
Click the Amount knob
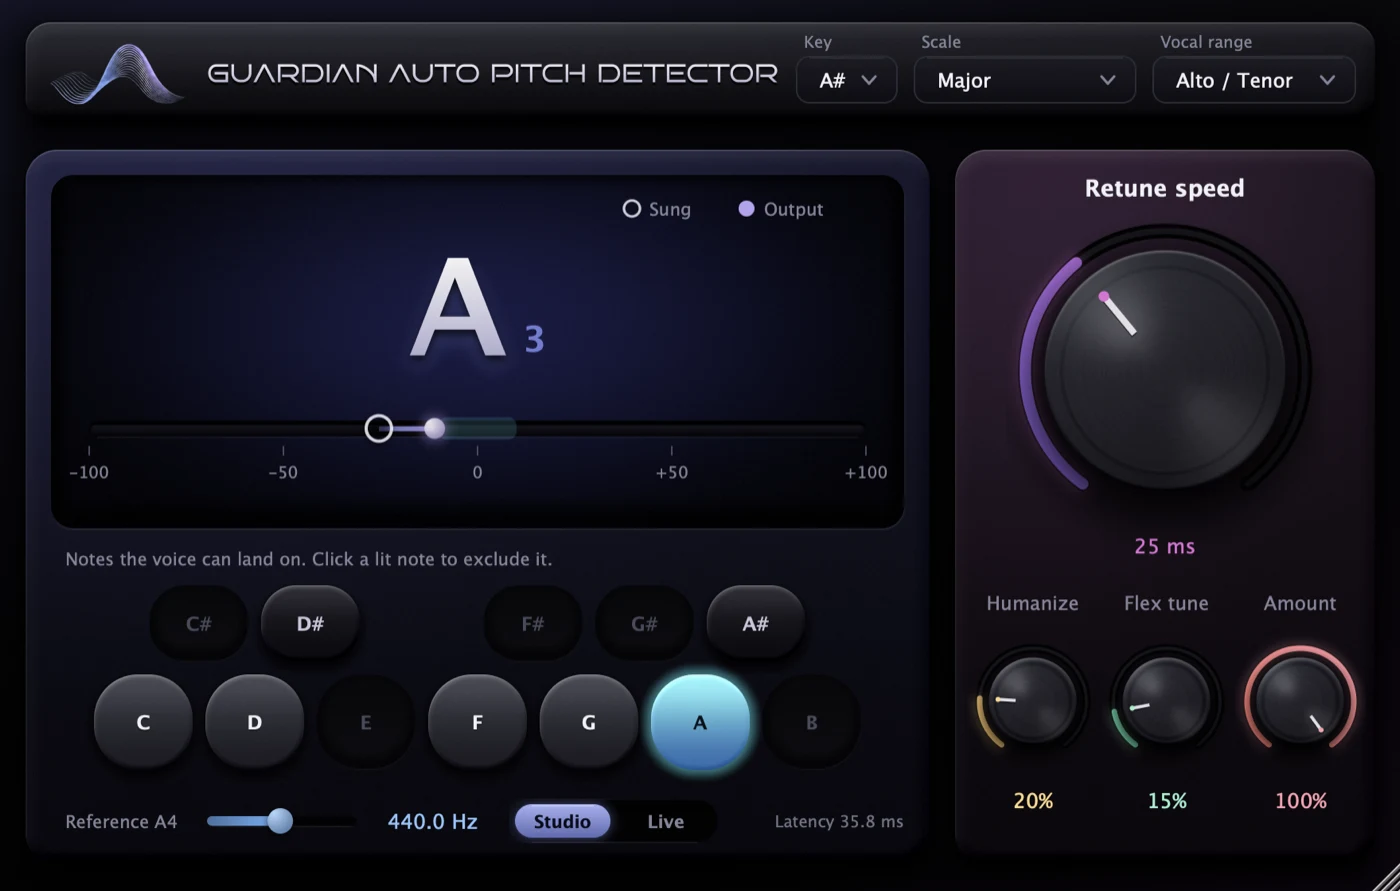point(1300,701)
